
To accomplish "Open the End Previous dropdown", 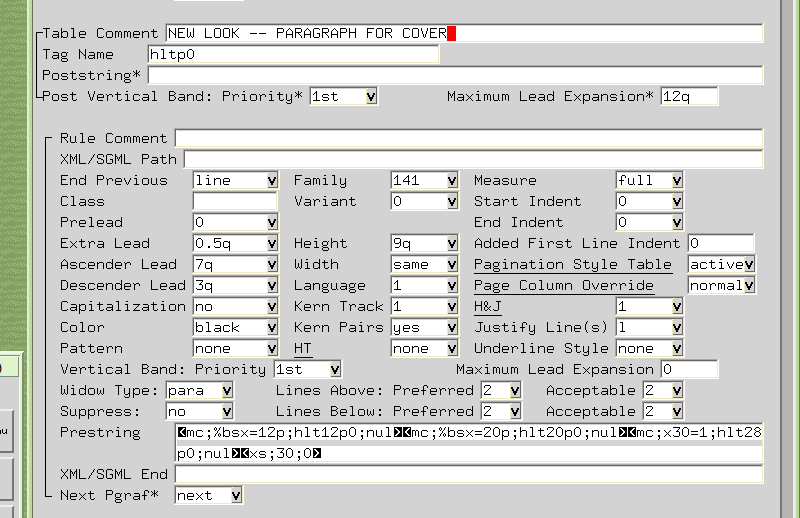I will (x=235, y=180).
